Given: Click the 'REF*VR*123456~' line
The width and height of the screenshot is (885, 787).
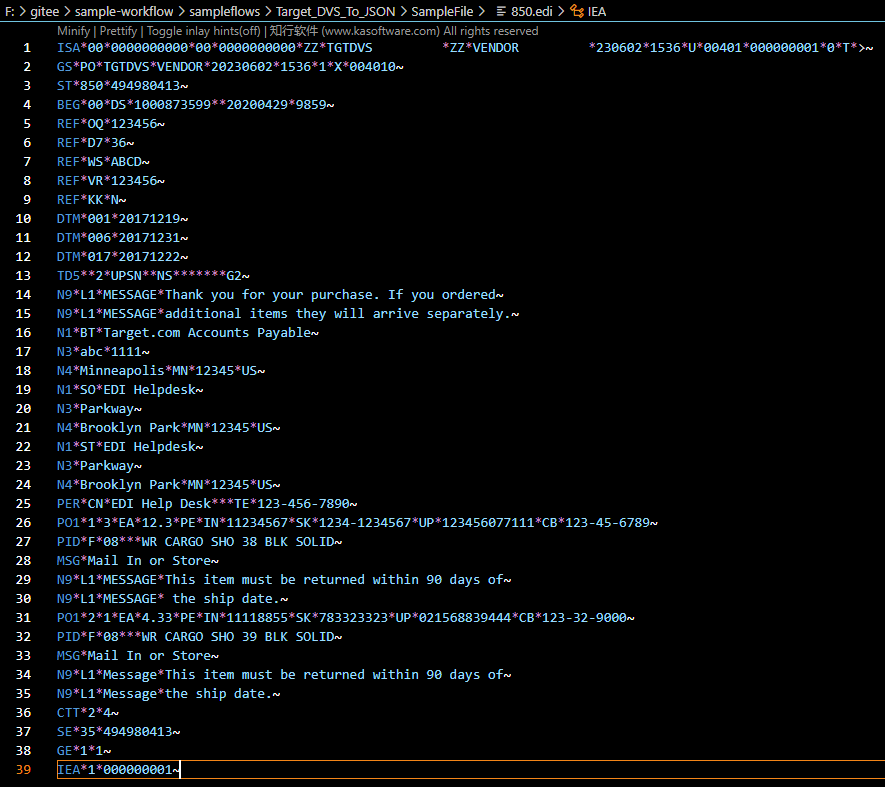Looking at the screenshot, I should (111, 181).
